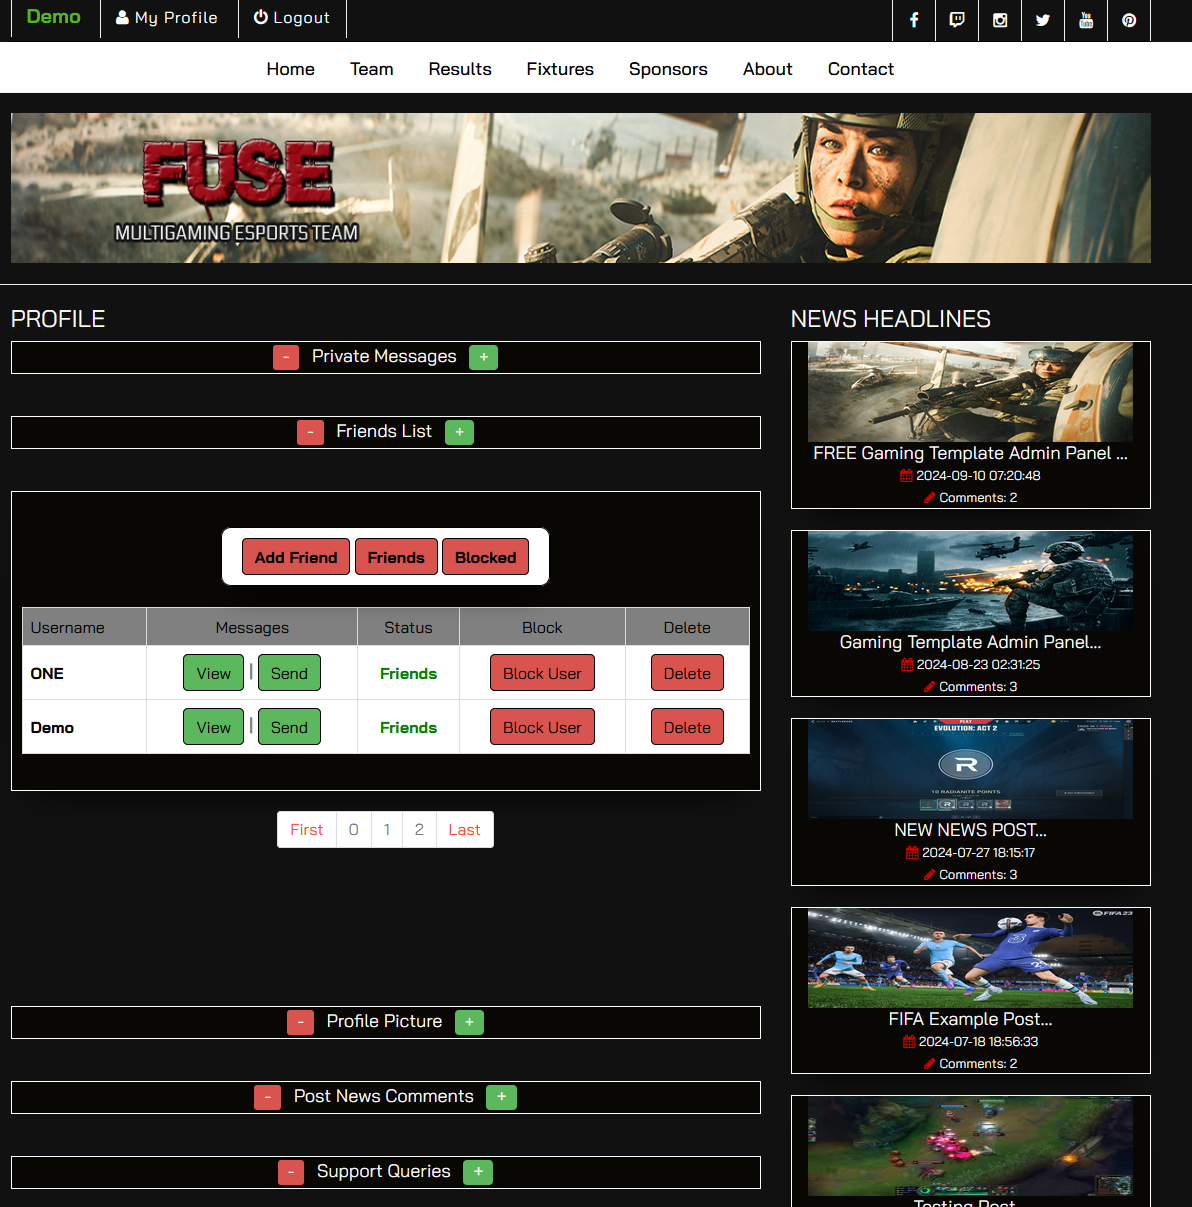Click the YouTube icon top right
This screenshot has width=1192, height=1207.
[1085, 20]
